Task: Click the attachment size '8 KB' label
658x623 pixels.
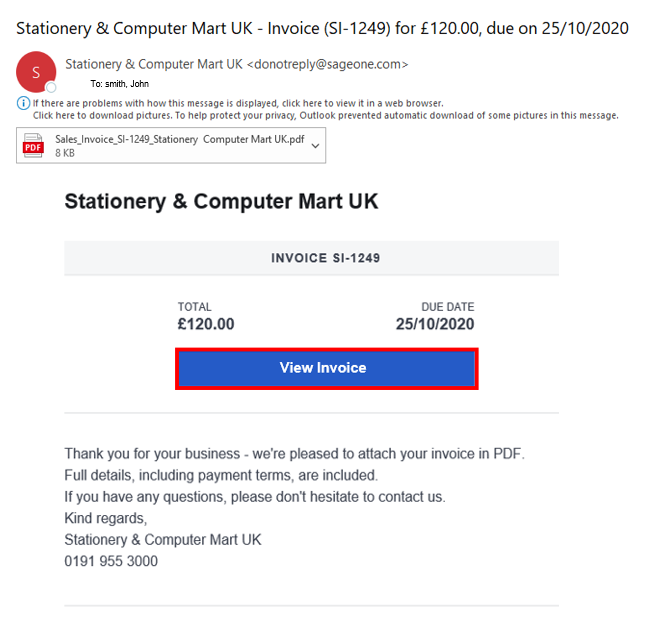Action: click(x=67, y=154)
